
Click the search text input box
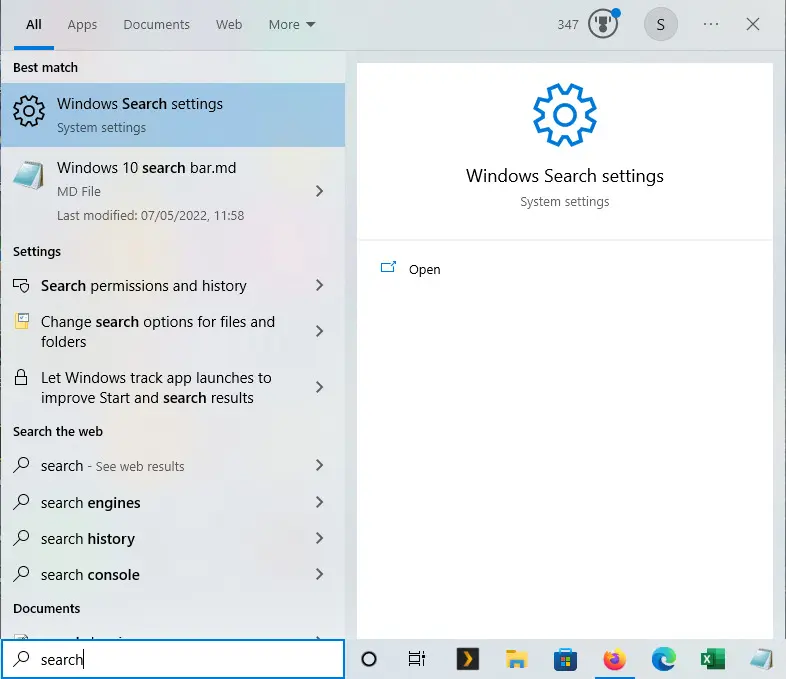tap(173, 659)
